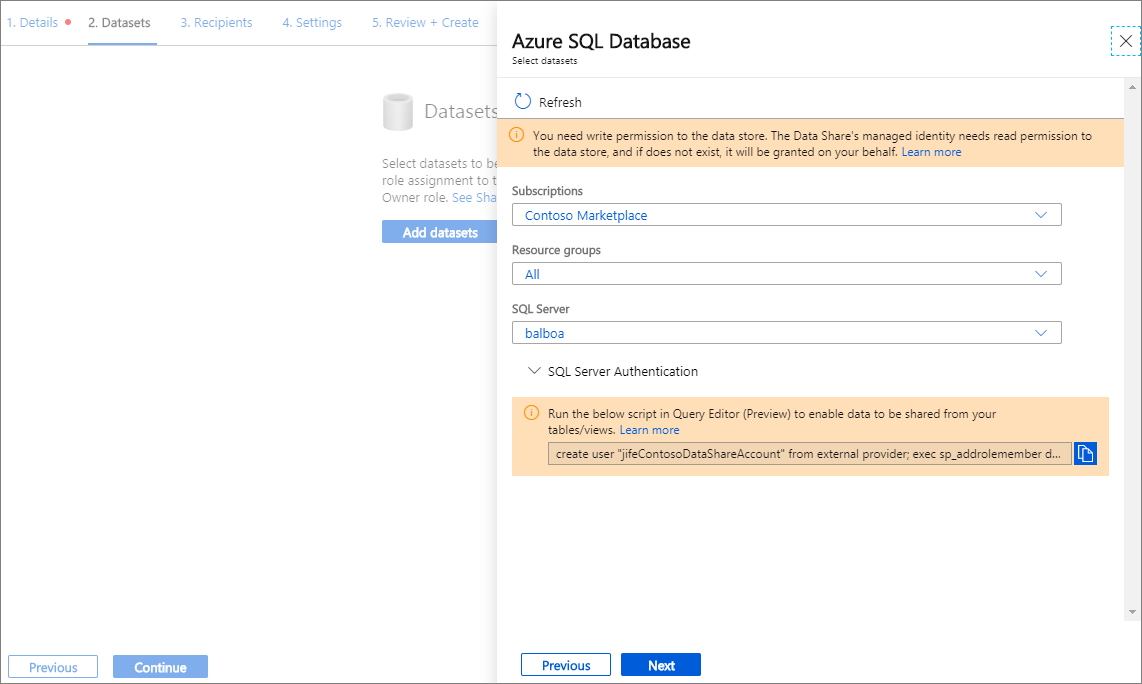Click the info icon on the write permission banner
This screenshot has width=1142, height=684.
pyautogui.click(x=517, y=134)
